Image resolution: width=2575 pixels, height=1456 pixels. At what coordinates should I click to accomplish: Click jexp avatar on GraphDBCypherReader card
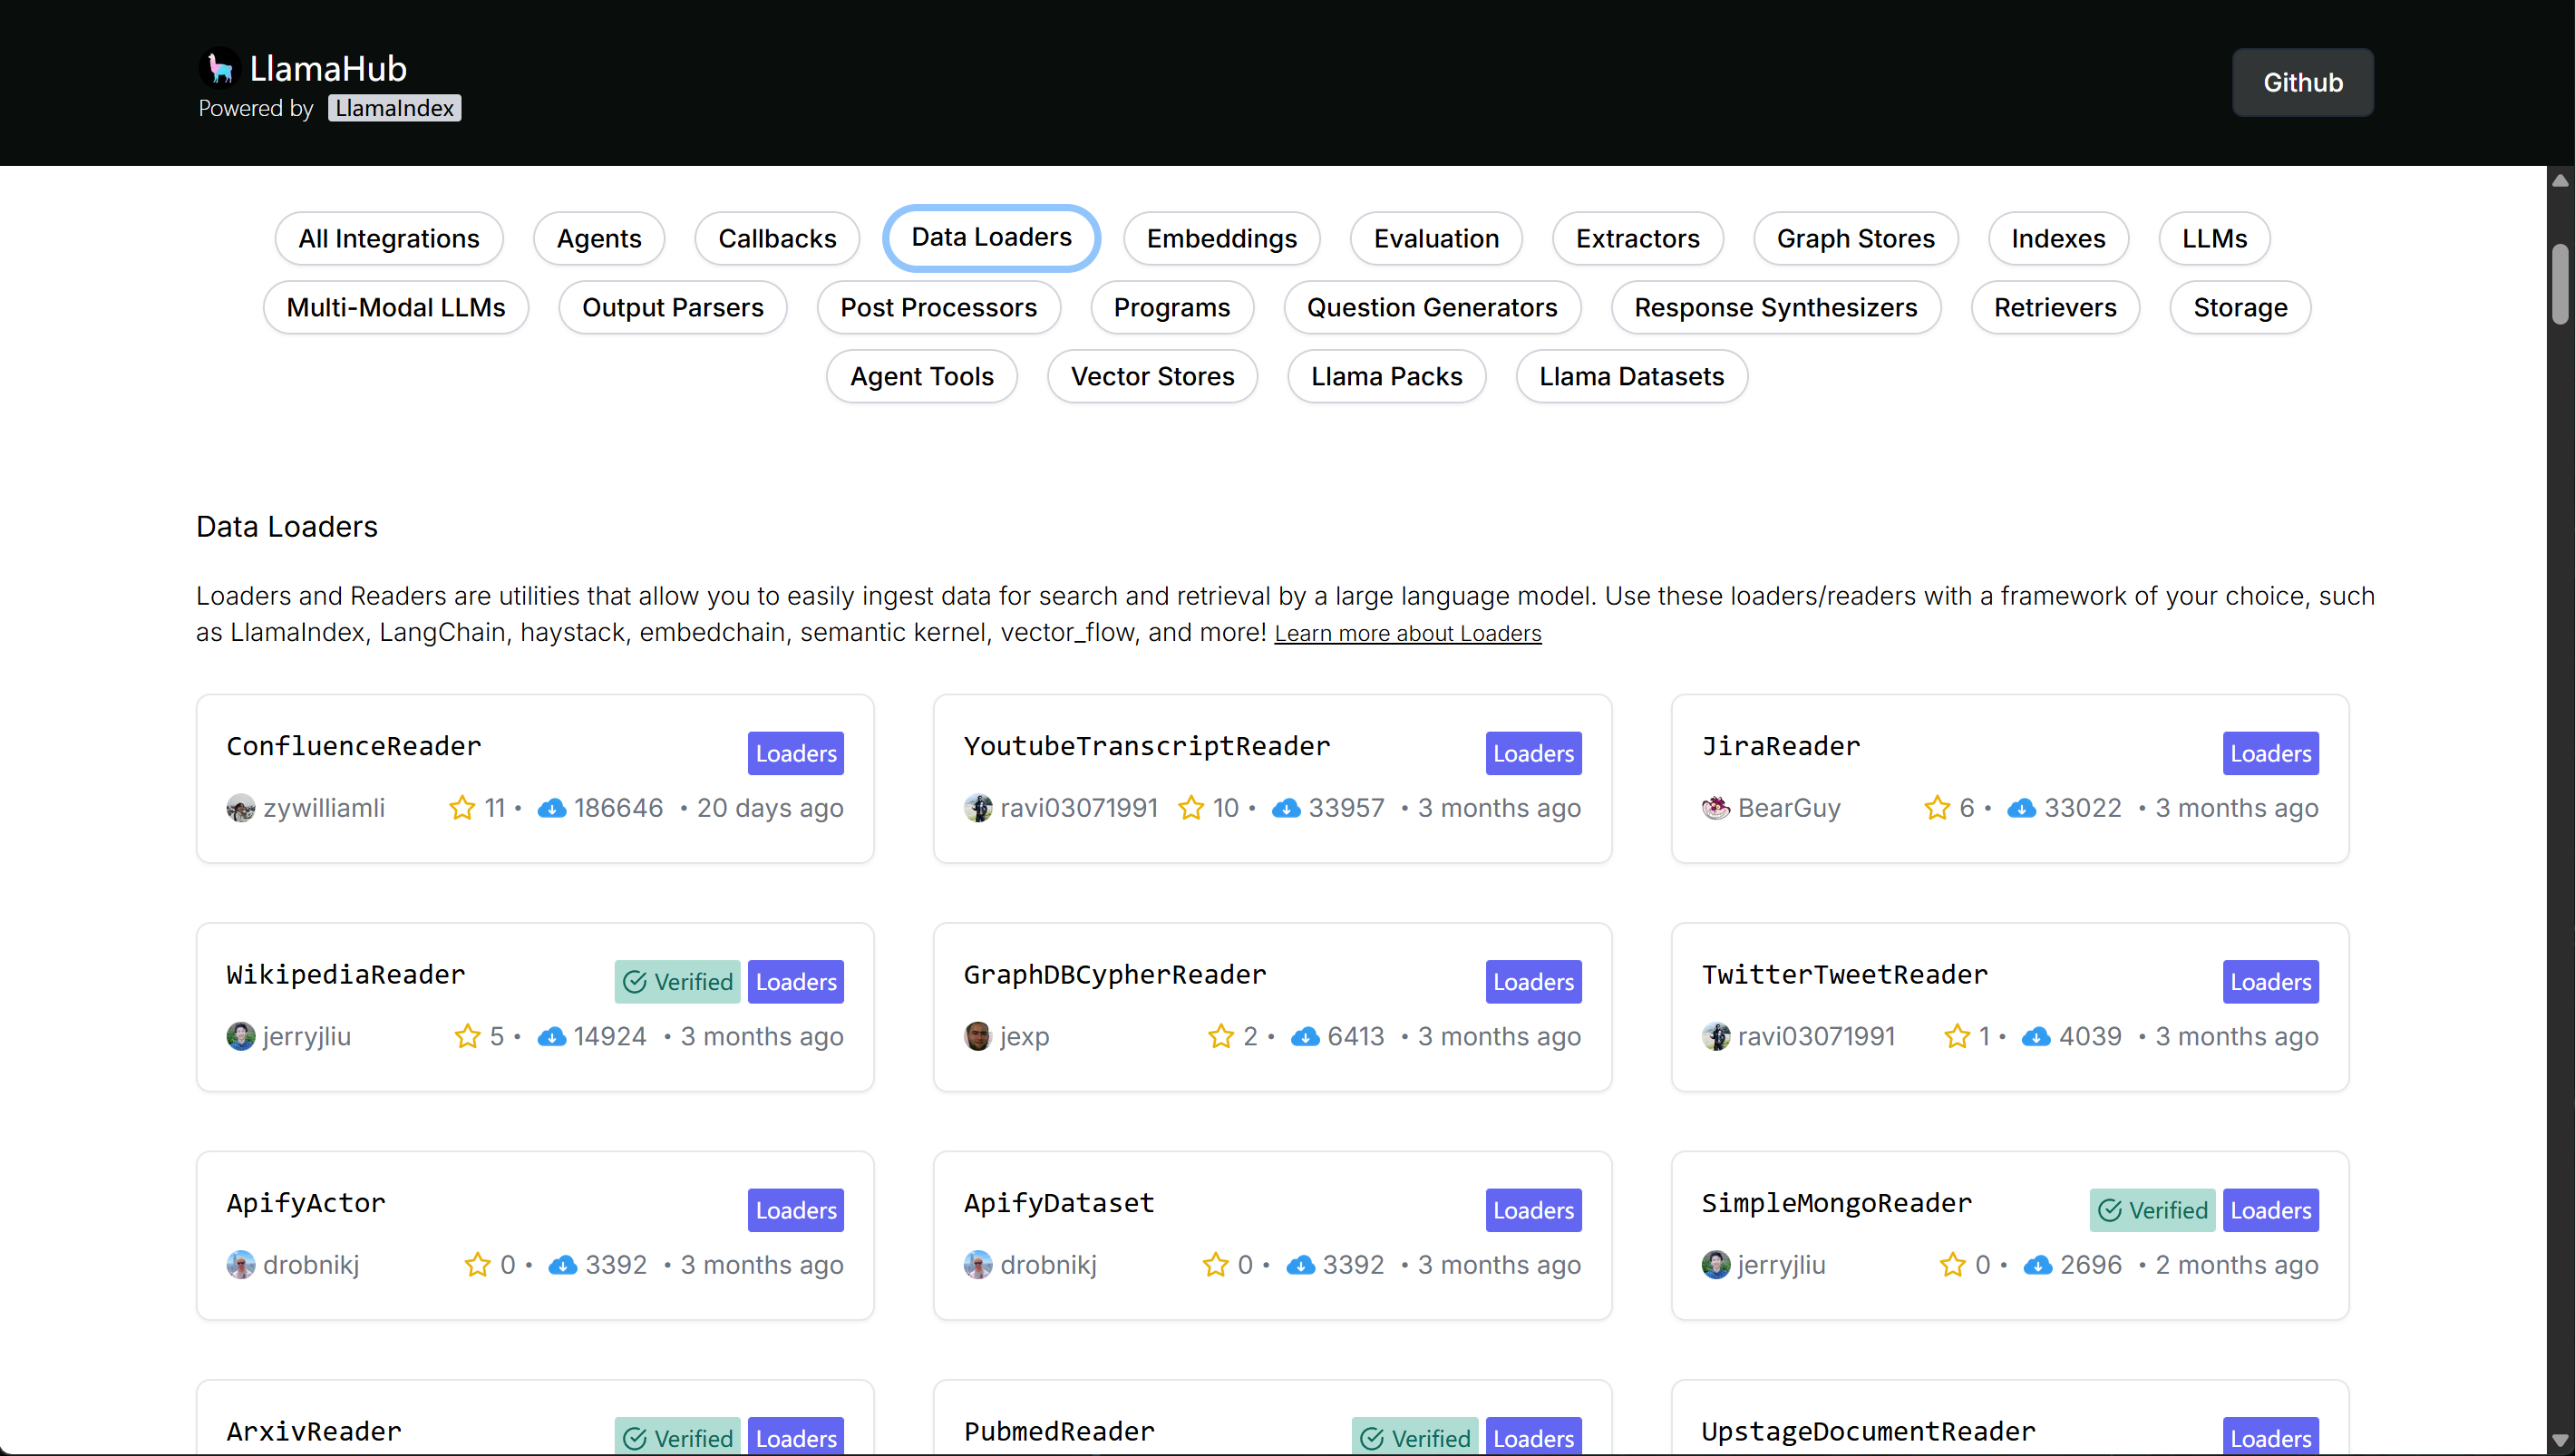(x=978, y=1036)
